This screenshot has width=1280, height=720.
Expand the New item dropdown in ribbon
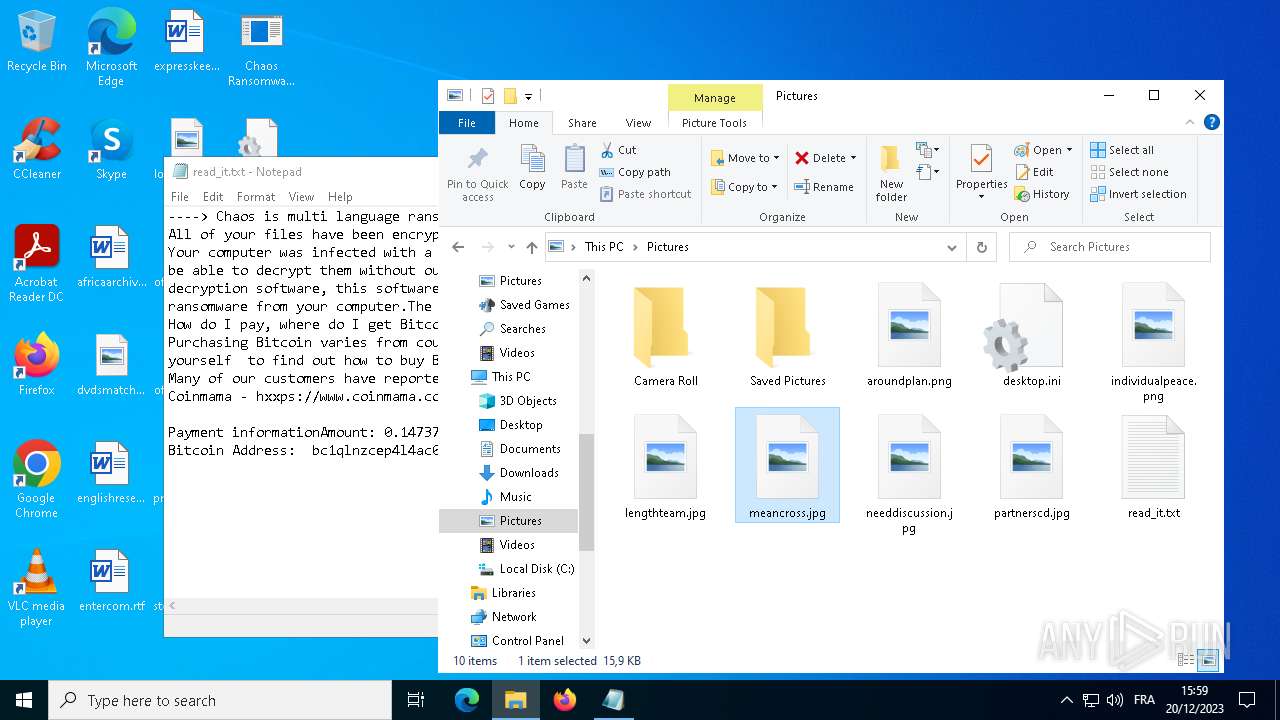(x=928, y=150)
